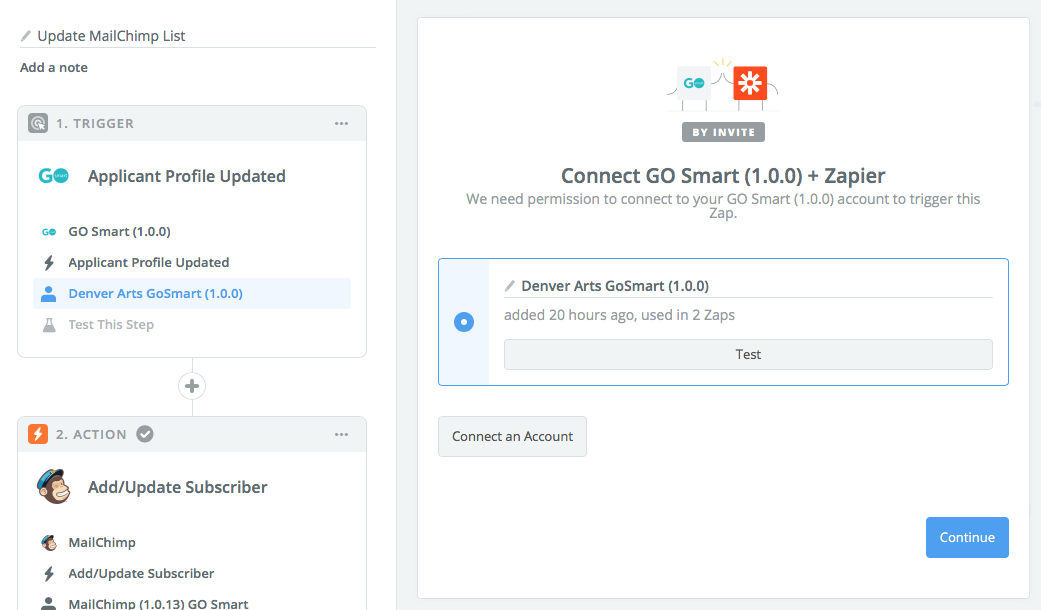1041x610 pixels.
Task: Click the 2. ACTION step header label
Action: 91,435
